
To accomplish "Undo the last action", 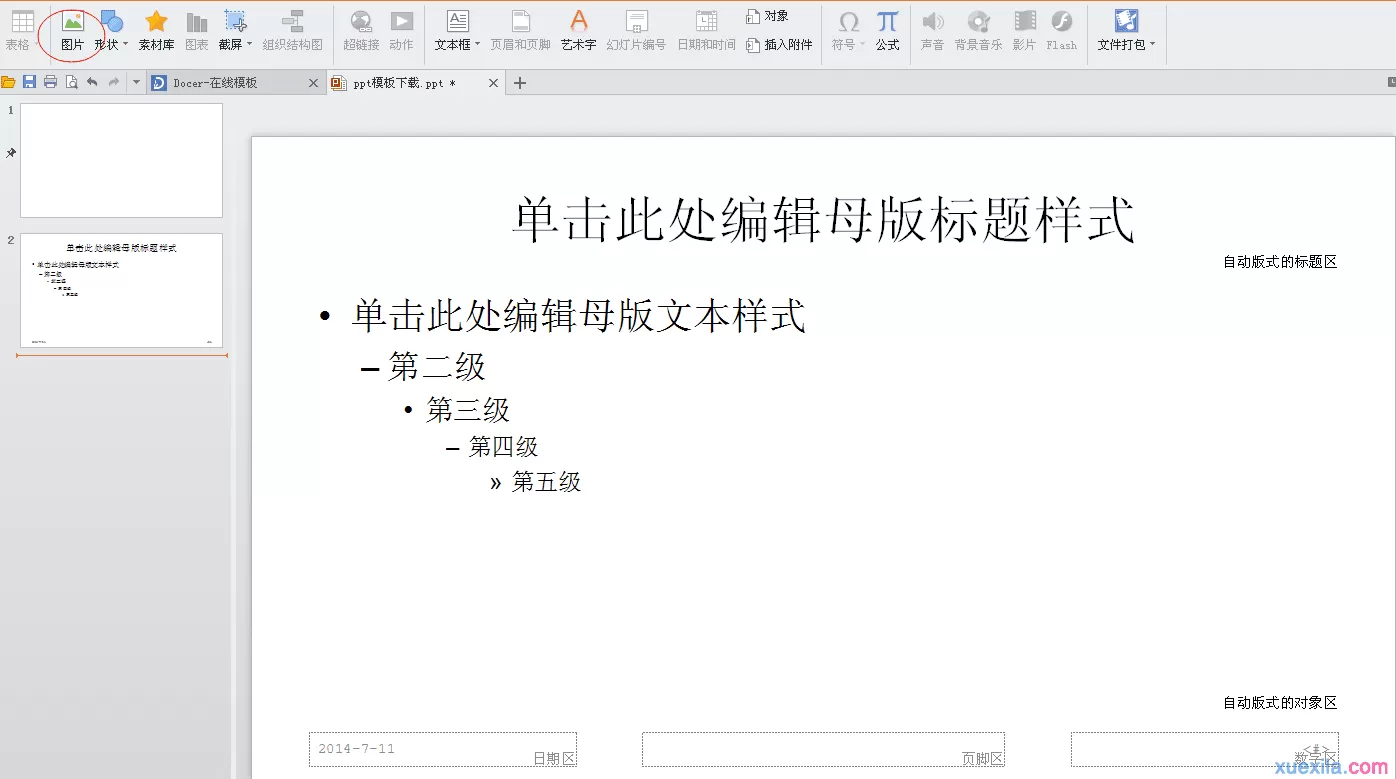I will click(x=92, y=82).
